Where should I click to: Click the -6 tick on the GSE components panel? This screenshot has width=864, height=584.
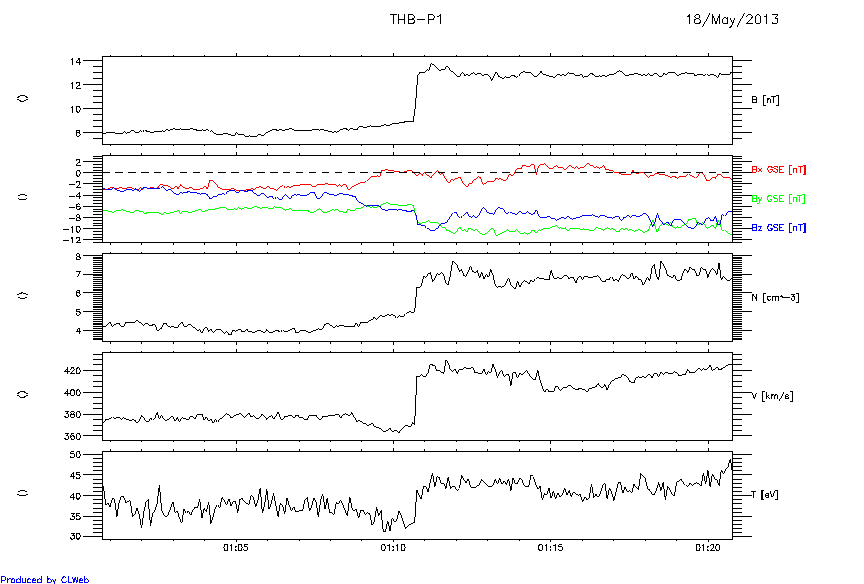pos(75,207)
